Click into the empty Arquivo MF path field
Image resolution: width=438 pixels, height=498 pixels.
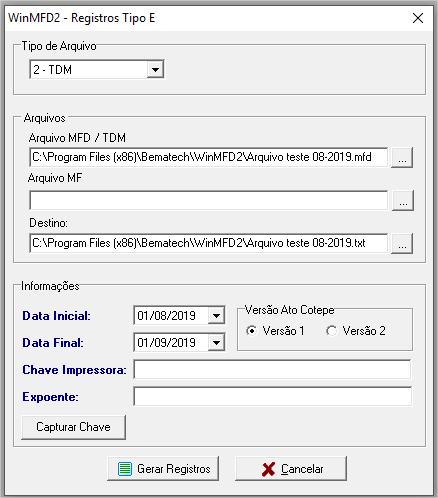(209, 200)
